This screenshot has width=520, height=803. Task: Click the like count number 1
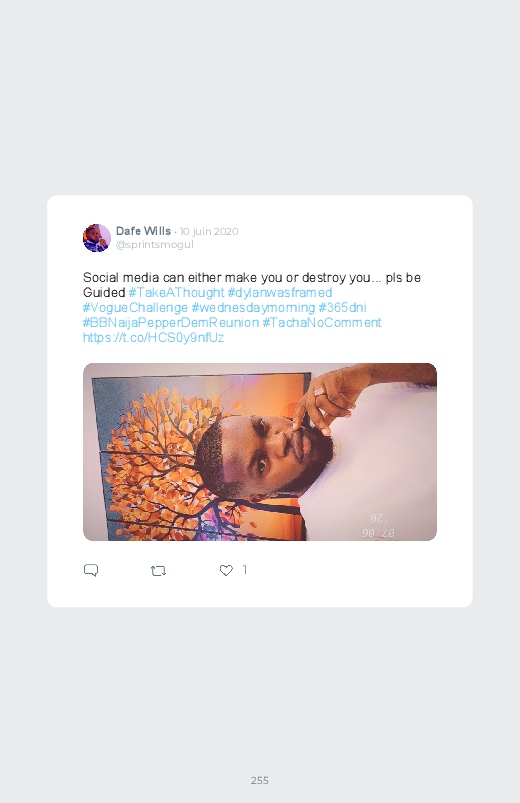point(245,569)
